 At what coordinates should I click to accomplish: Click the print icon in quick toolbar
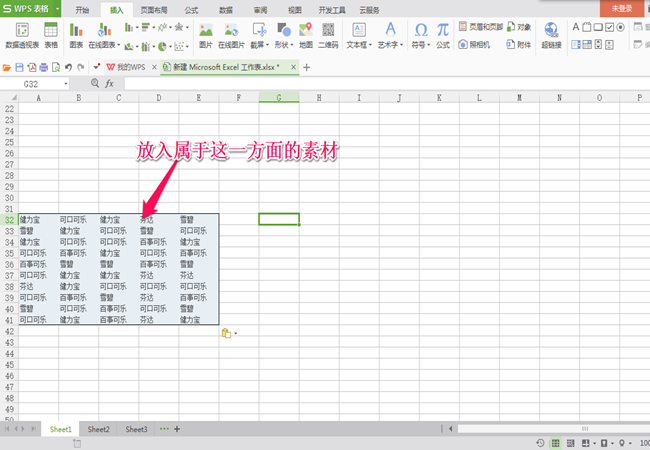pyautogui.click(x=44, y=67)
